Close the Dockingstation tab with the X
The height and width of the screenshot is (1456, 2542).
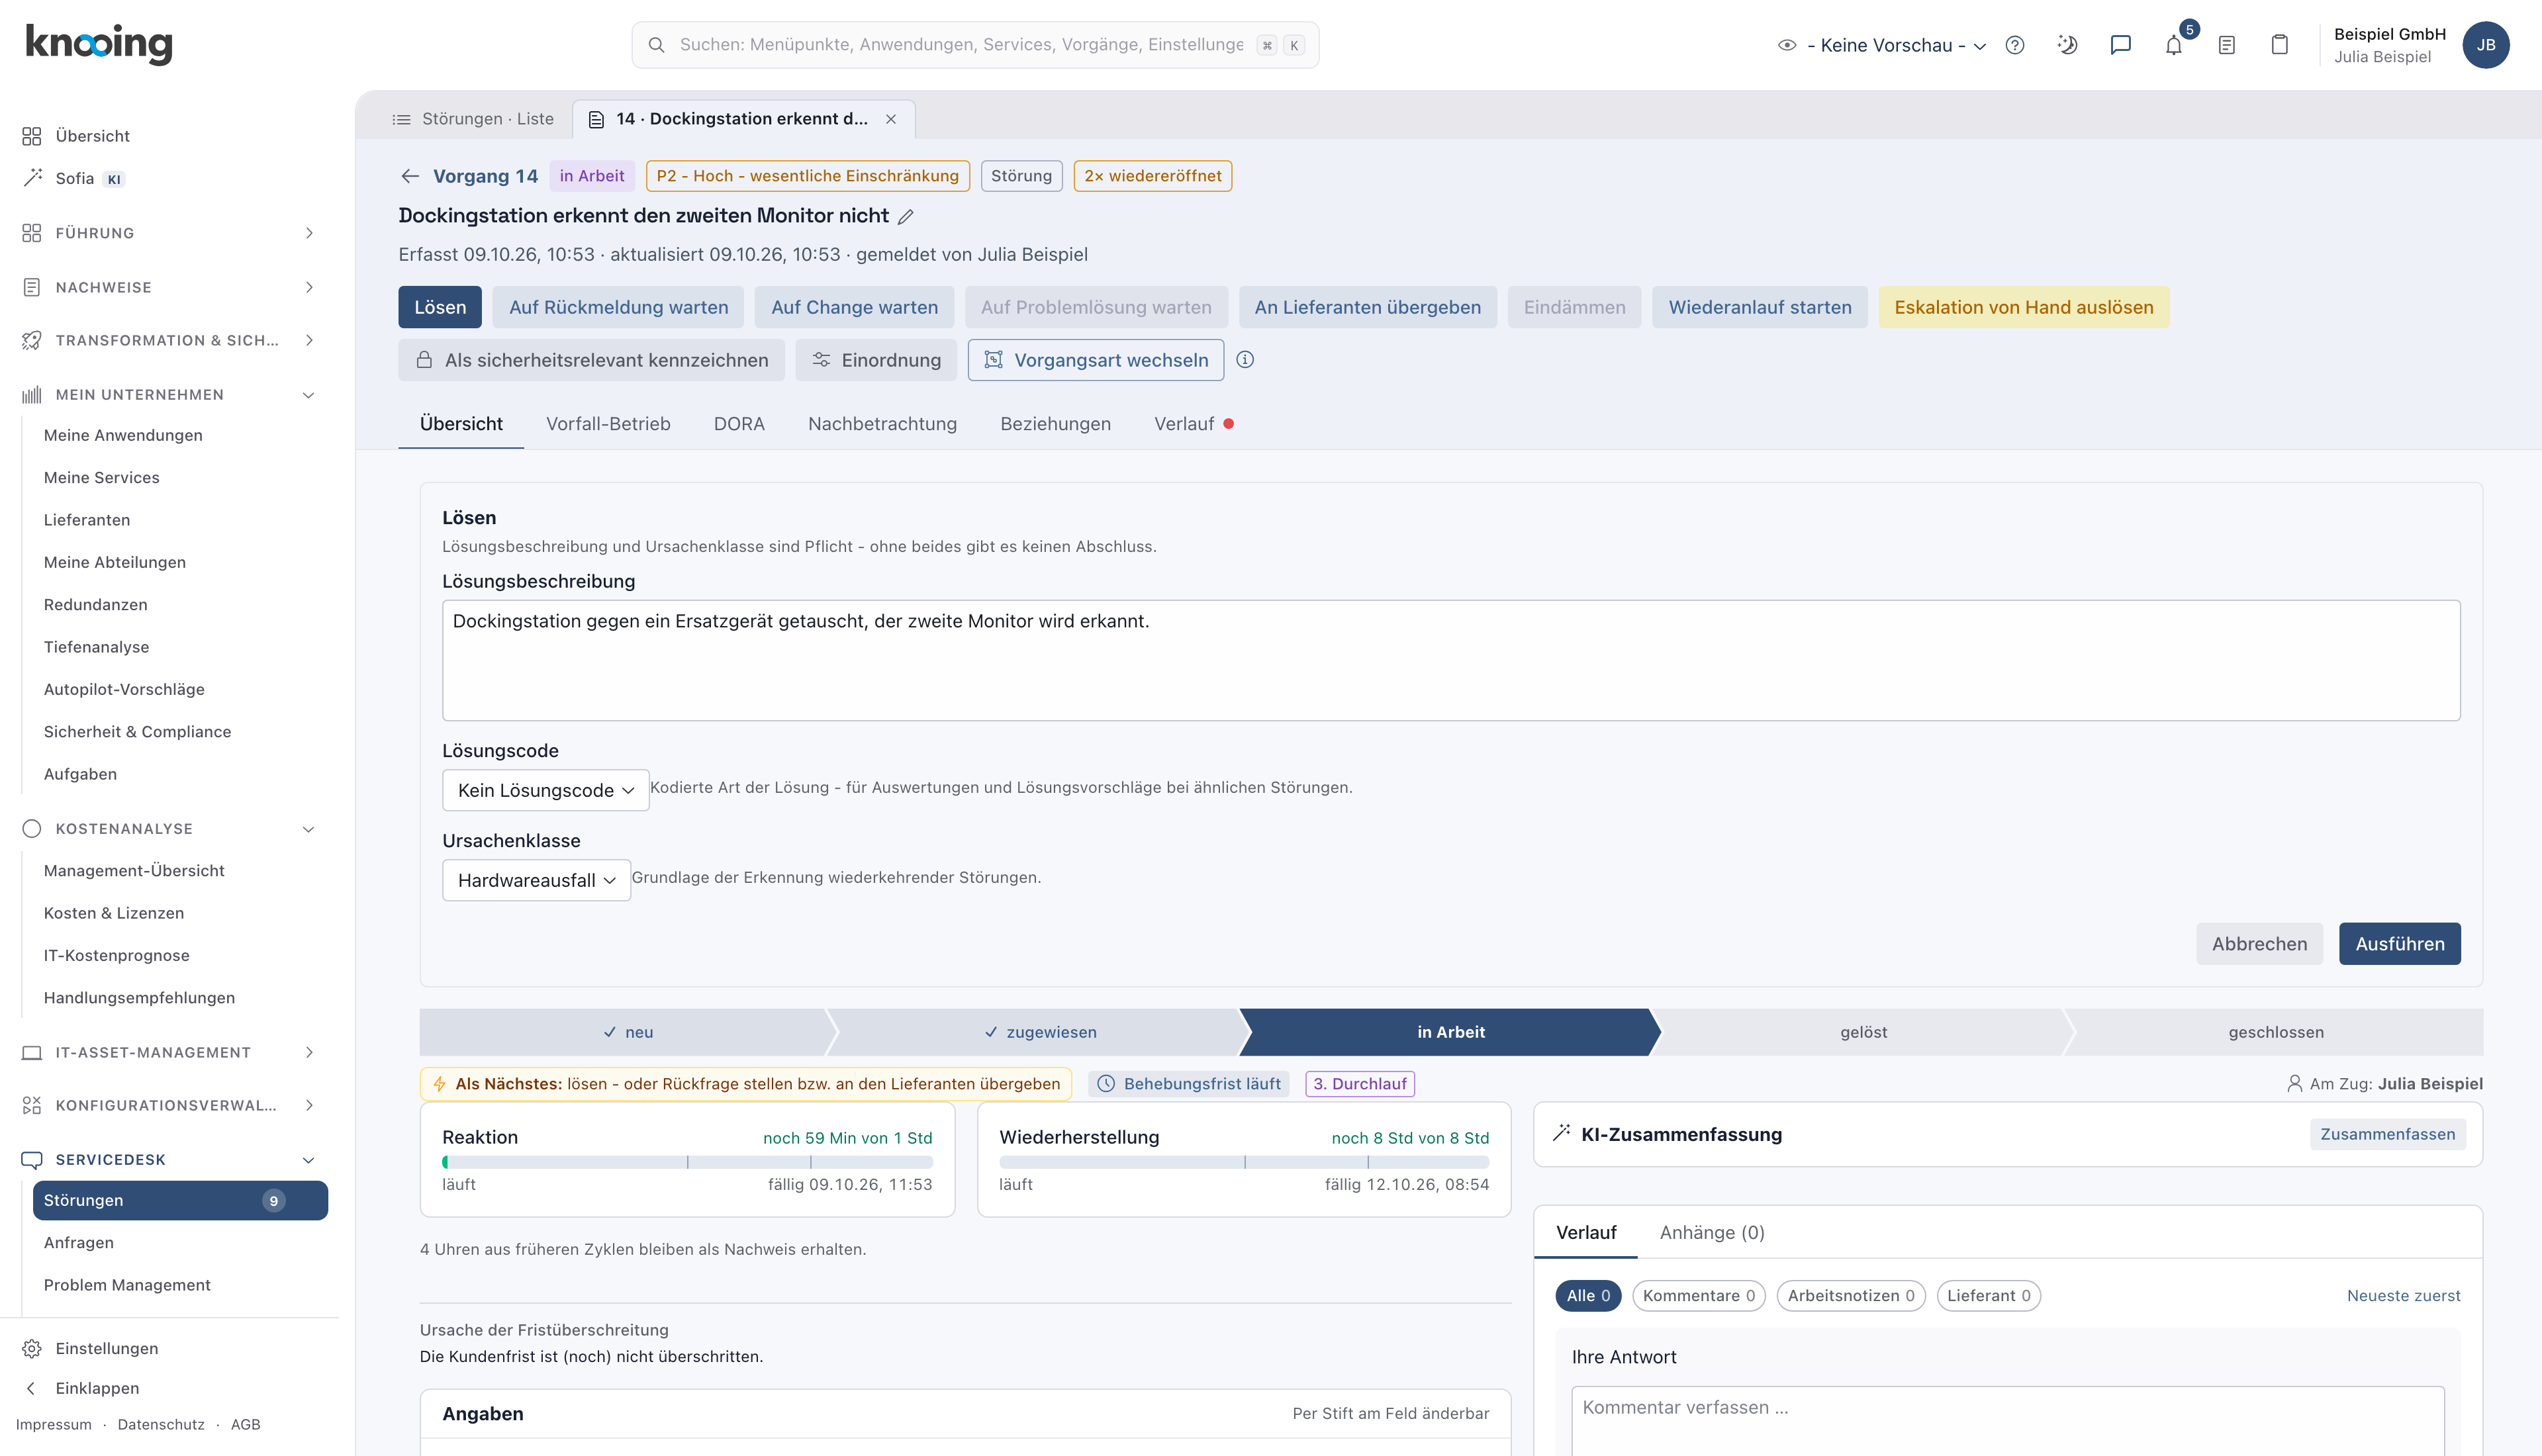[891, 119]
